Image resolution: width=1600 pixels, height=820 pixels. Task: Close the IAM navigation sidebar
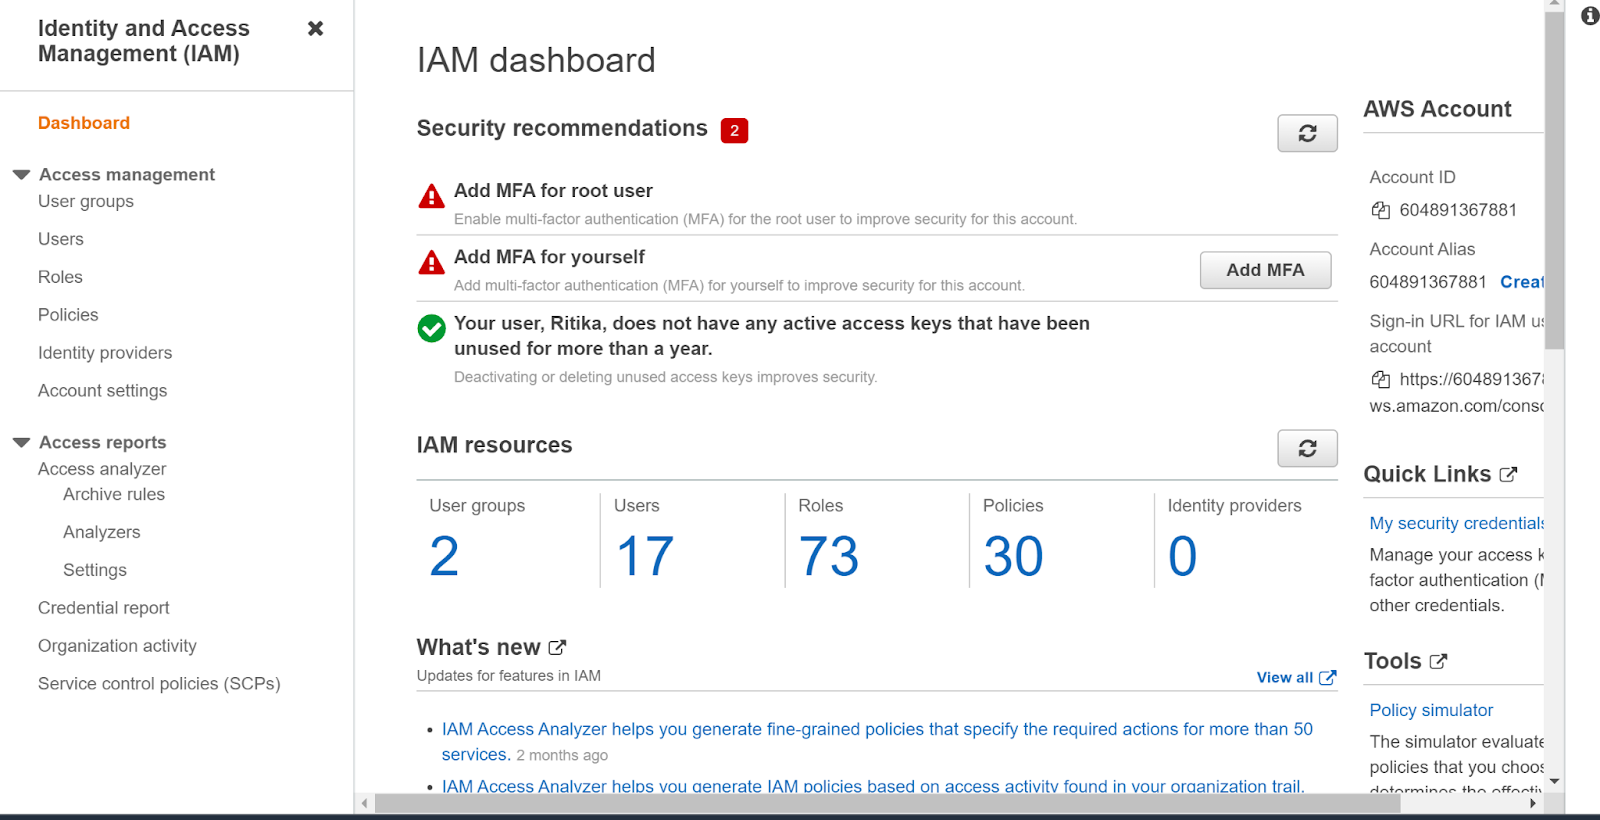coord(315,28)
